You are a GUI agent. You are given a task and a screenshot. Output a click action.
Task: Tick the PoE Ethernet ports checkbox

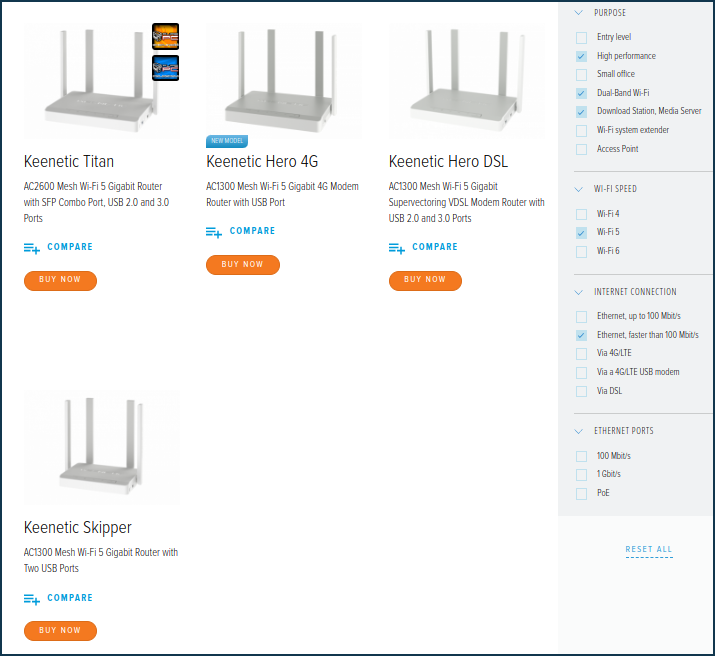581,493
